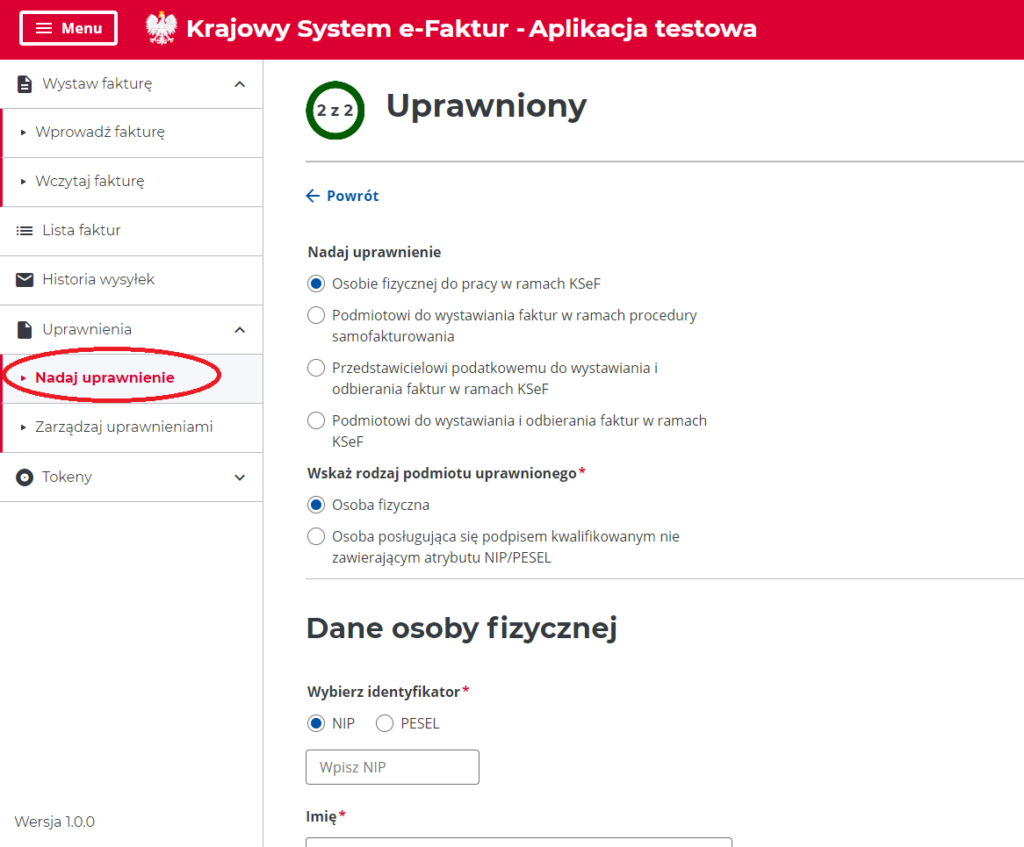Select qualified signature without NIP/PESEL option
The width and height of the screenshot is (1024, 847).
coord(316,536)
